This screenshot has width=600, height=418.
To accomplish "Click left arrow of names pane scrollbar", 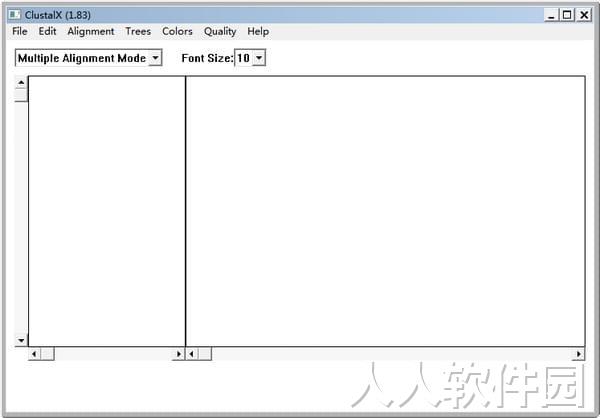I will [x=34, y=354].
